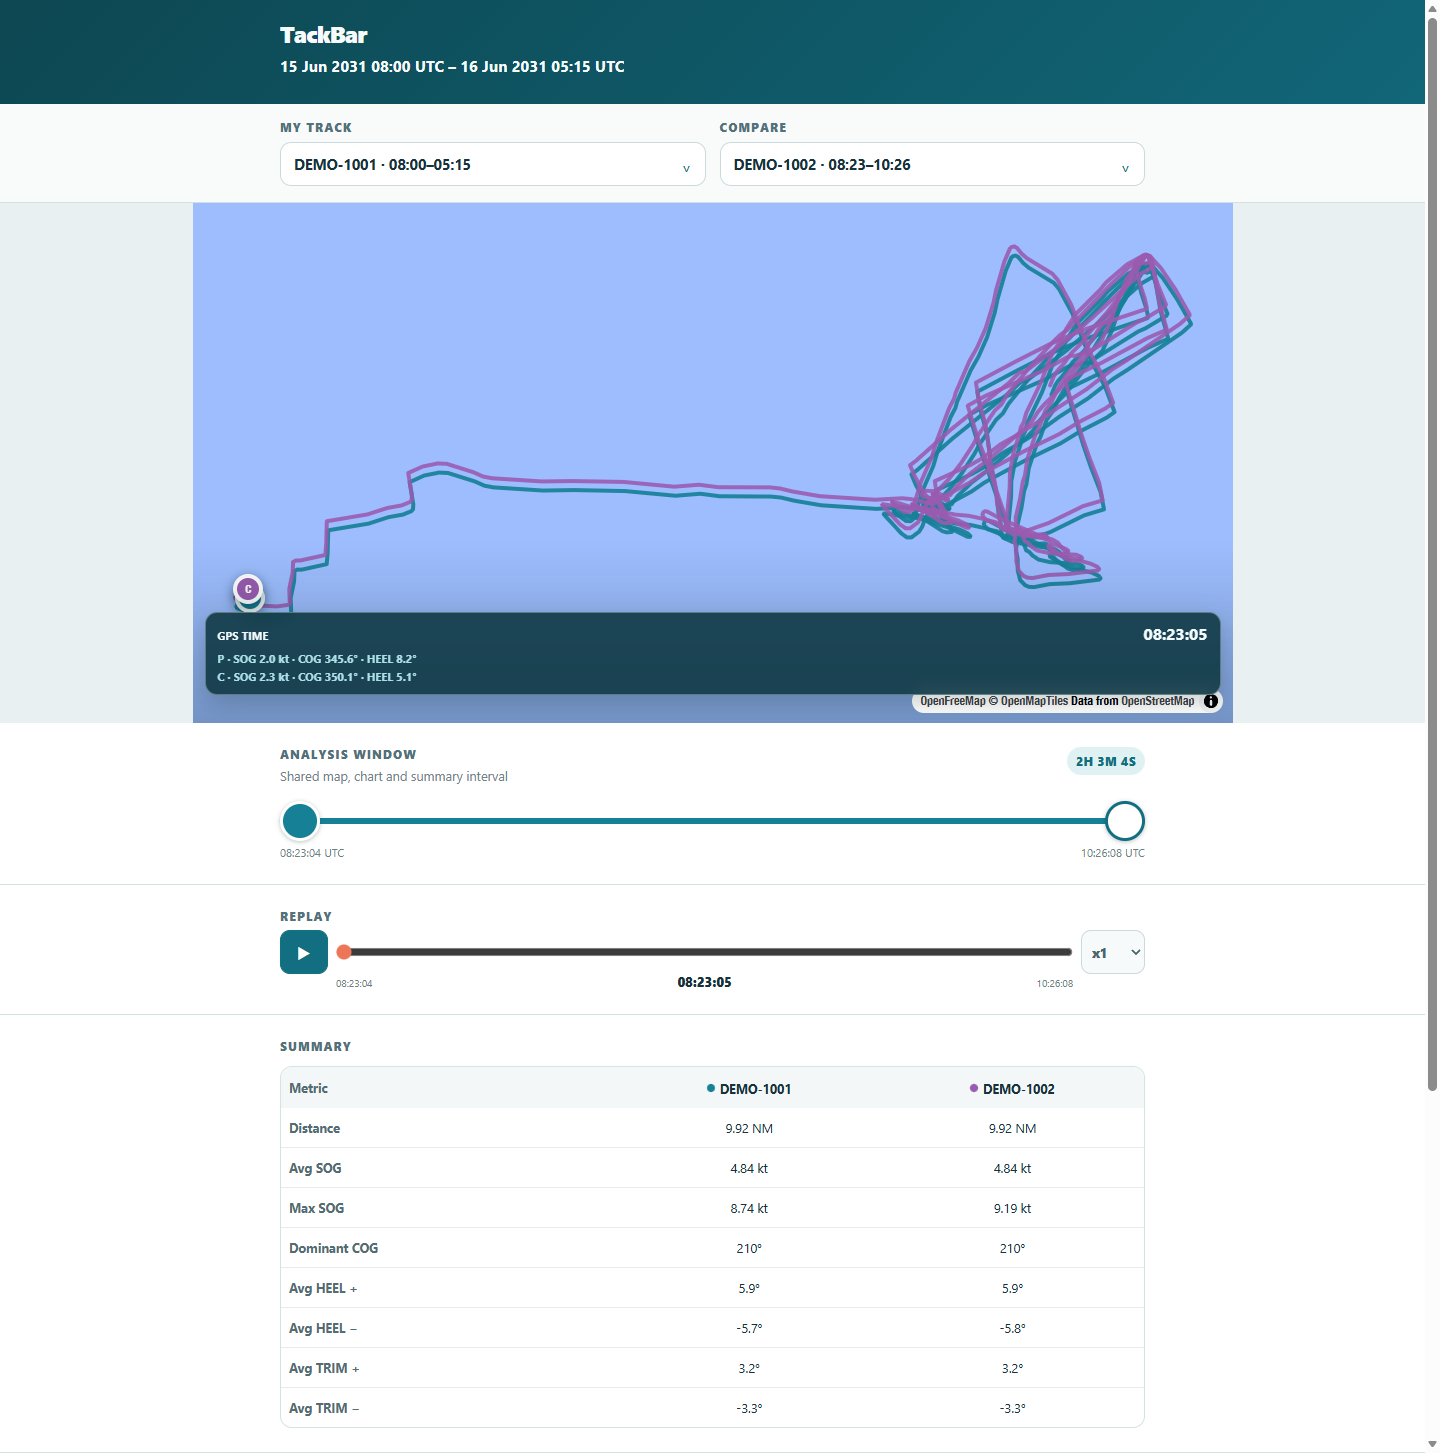The width and height of the screenshot is (1440, 1453).
Task: Click the Metric column header
Action: (308, 1088)
